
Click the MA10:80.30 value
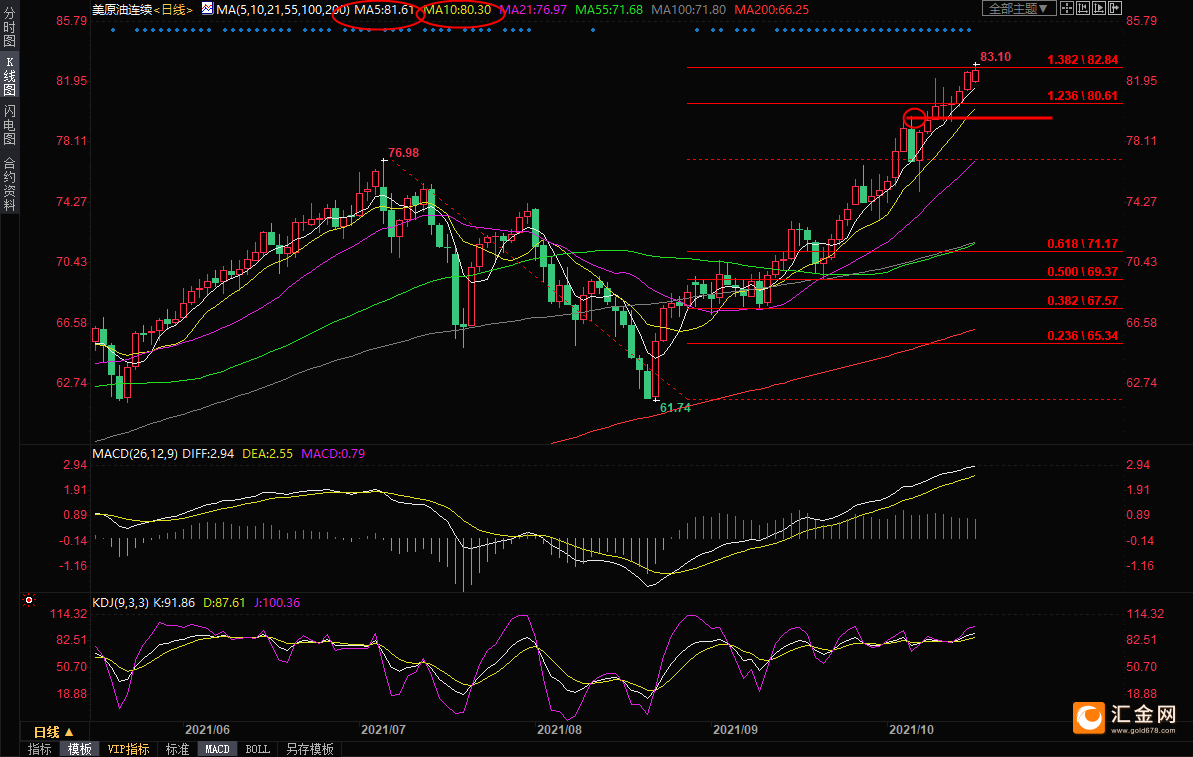coord(457,10)
